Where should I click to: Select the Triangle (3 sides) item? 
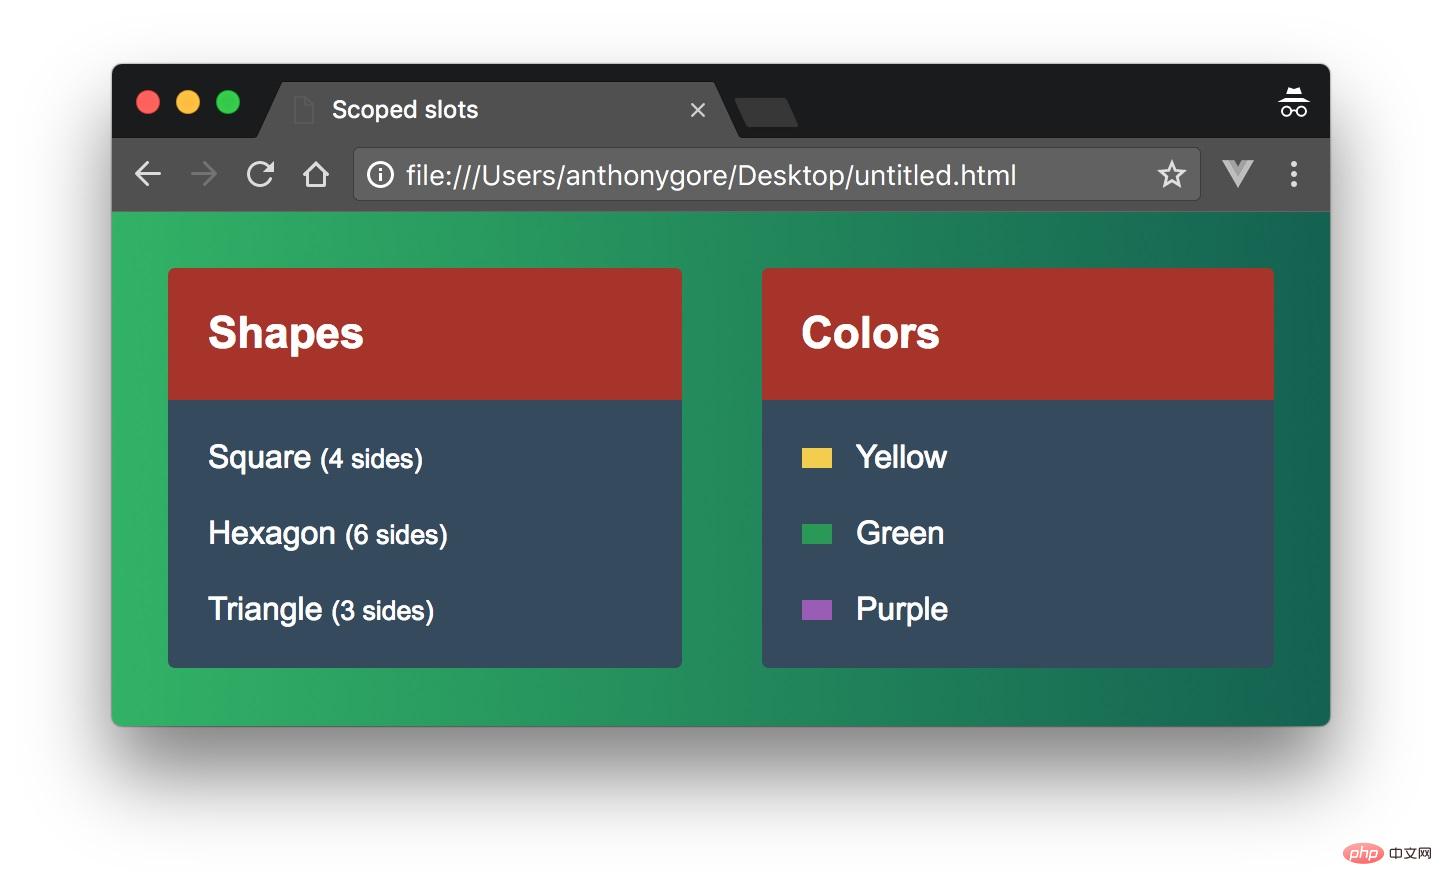[321, 610]
